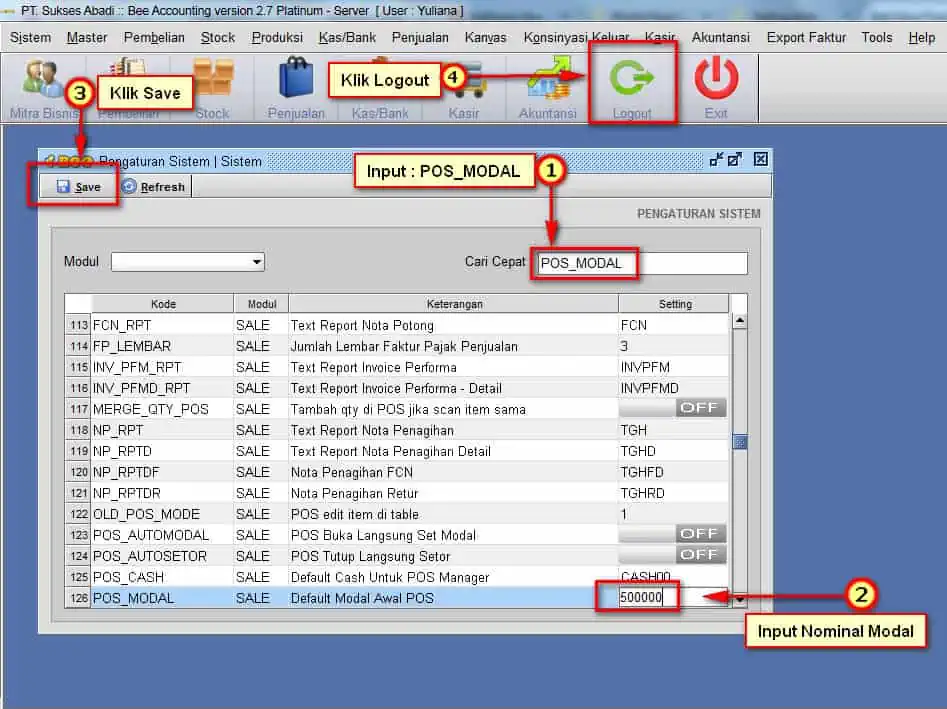Click the Cari Cepat search field
947x709 pixels.
click(x=642, y=263)
